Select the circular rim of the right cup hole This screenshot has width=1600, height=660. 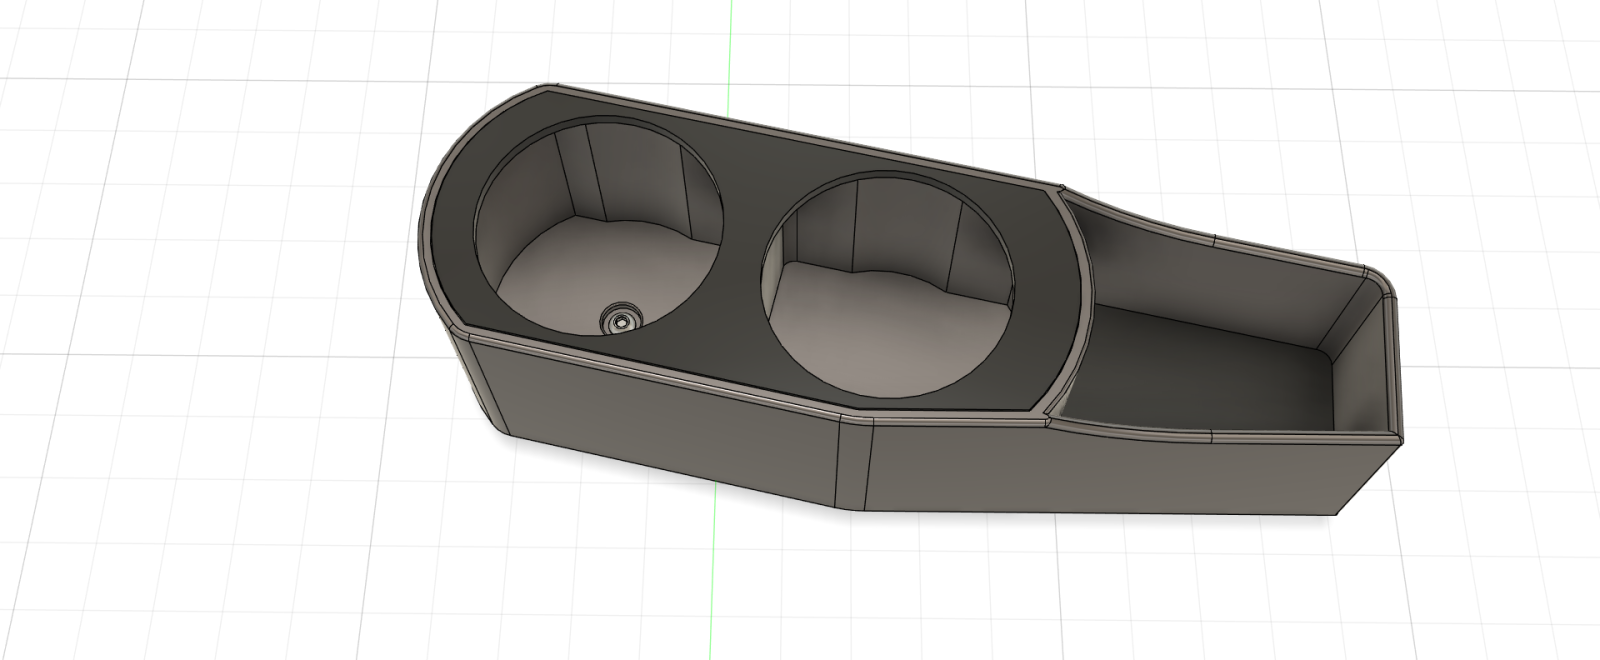click(x=889, y=287)
